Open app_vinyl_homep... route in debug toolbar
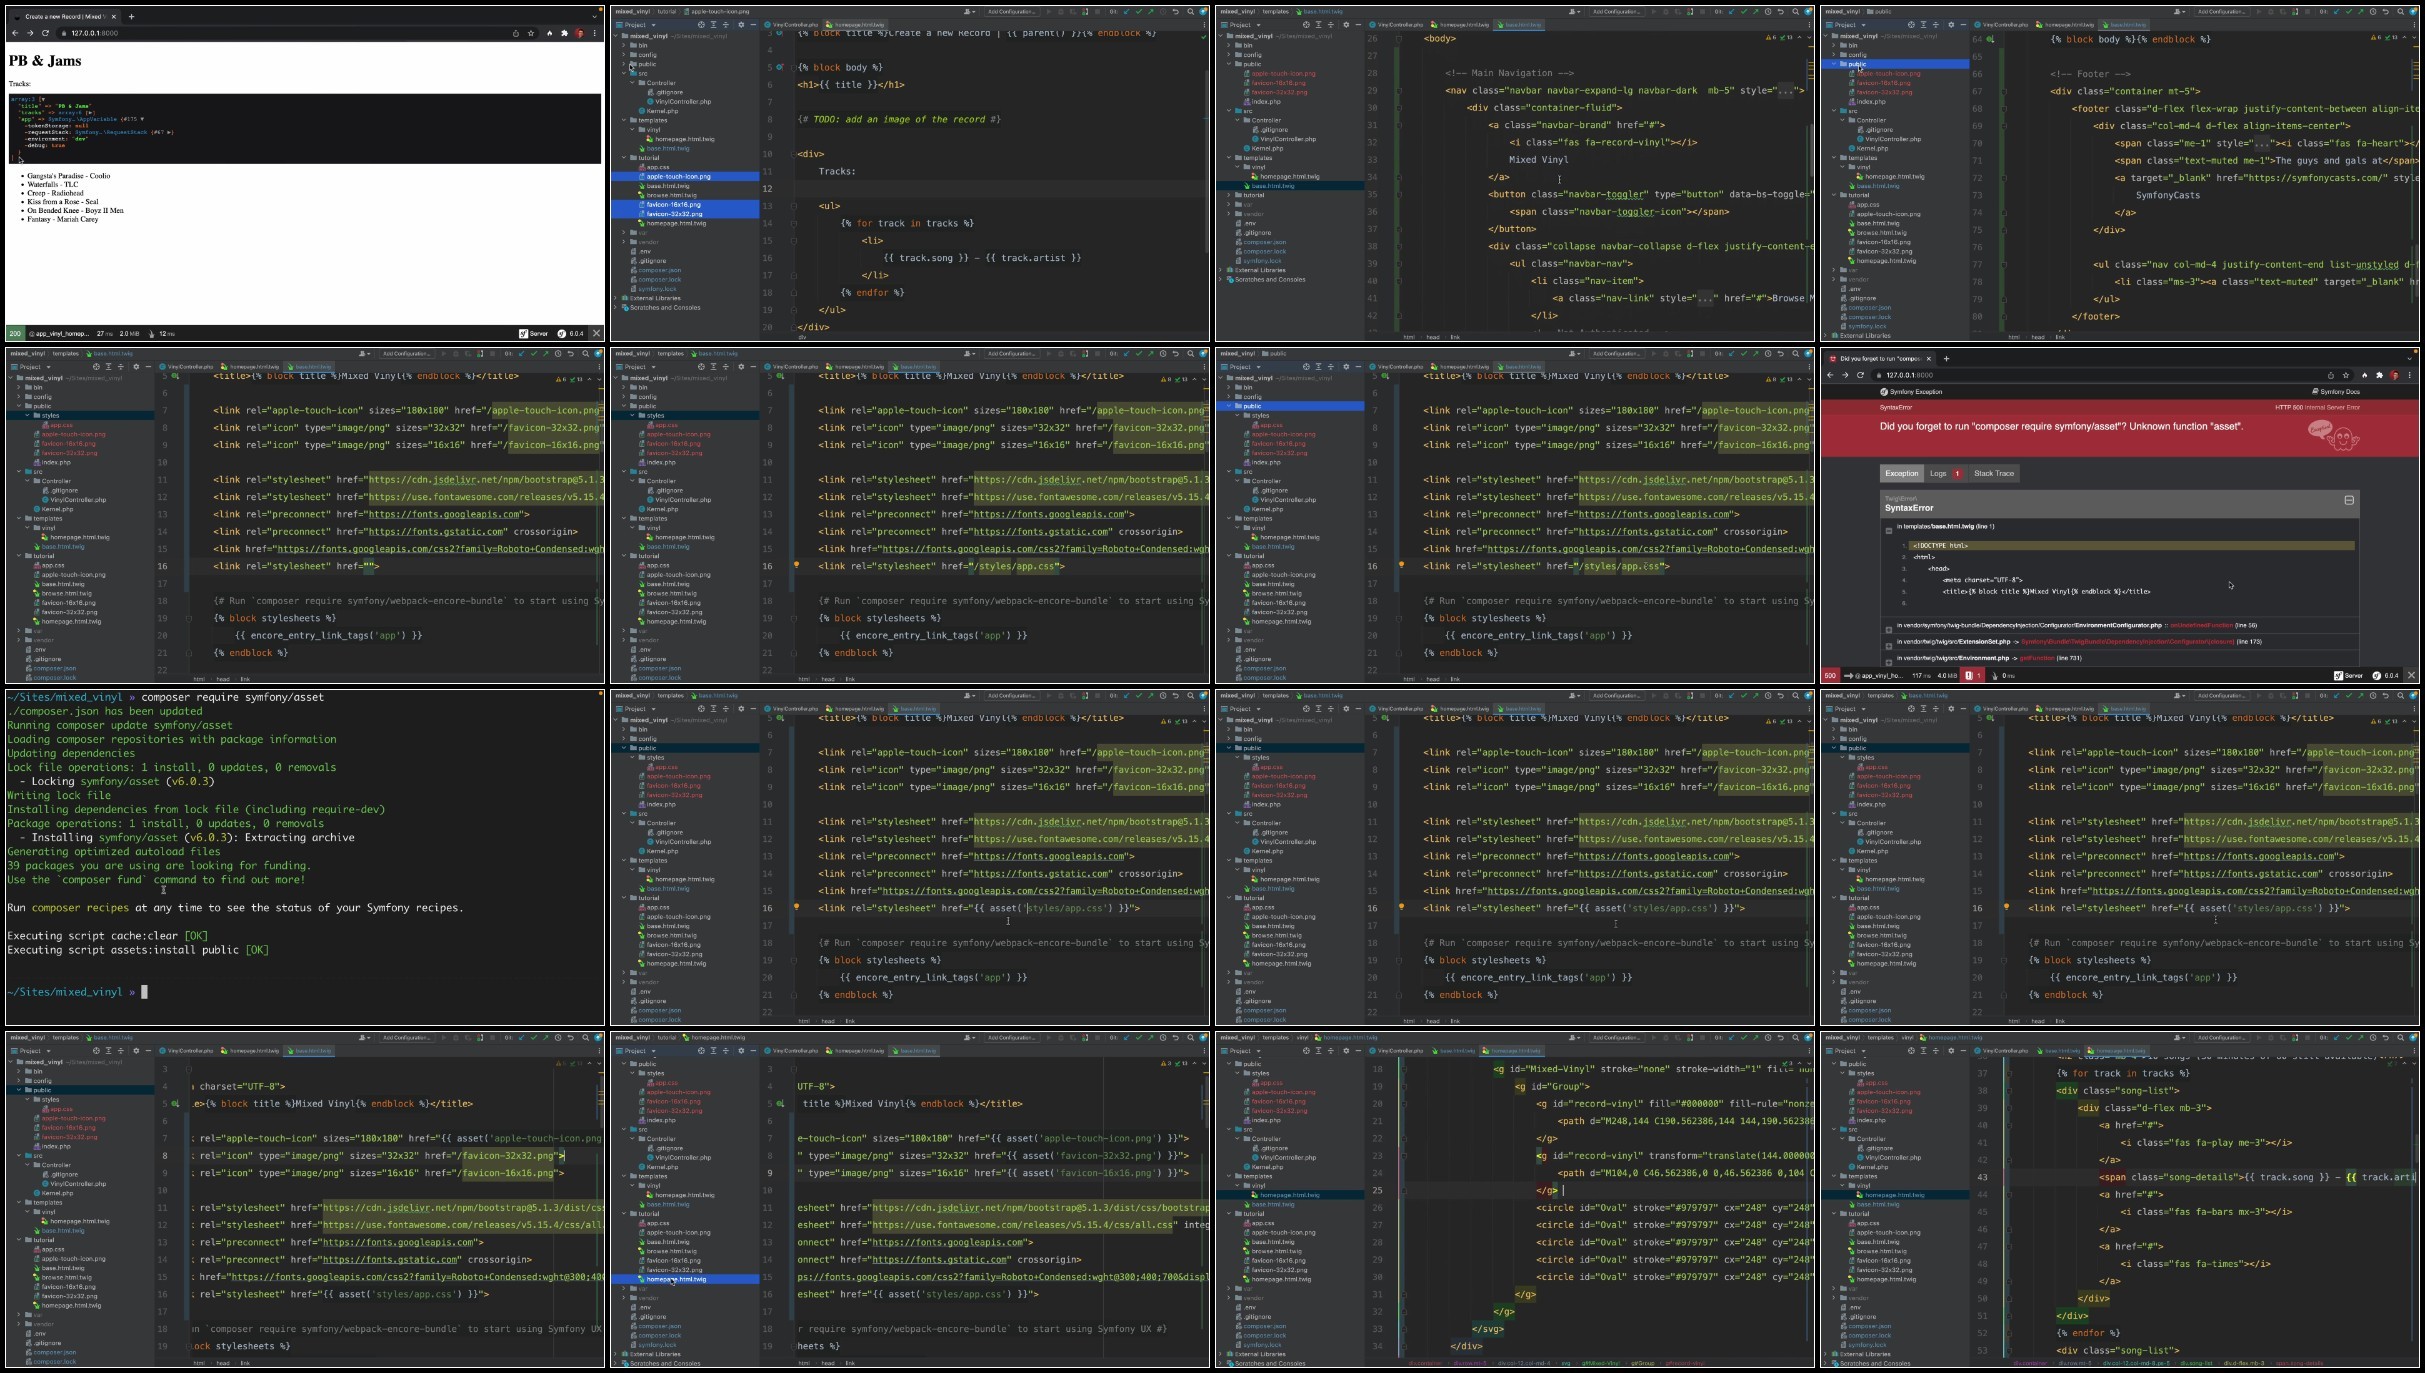 [x=58, y=333]
